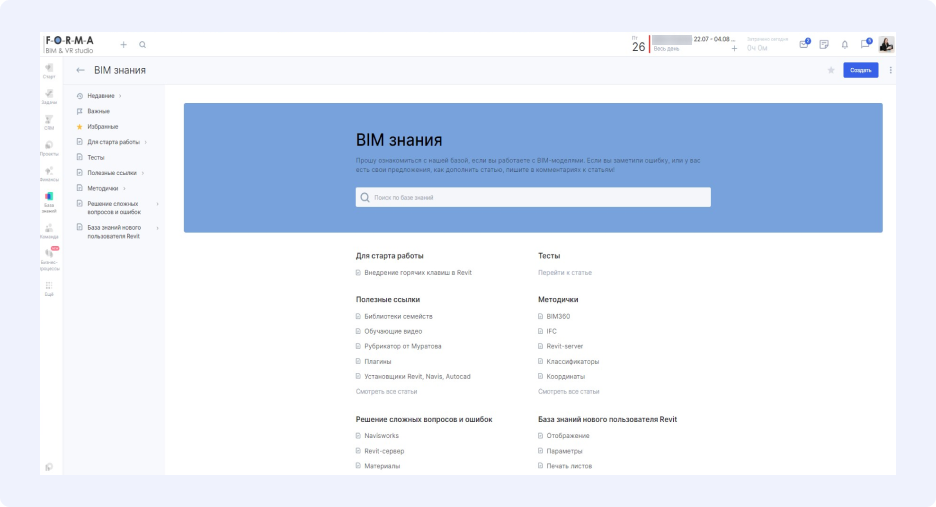This screenshot has height=507, width=936.
Task: Click the search magnifier in top bar
Action: click(x=143, y=45)
